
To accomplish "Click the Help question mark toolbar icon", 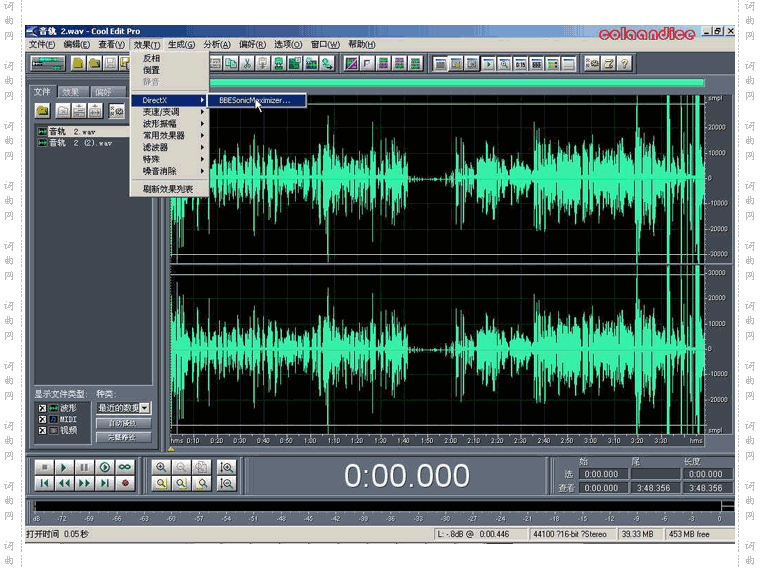I will pos(624,63).
